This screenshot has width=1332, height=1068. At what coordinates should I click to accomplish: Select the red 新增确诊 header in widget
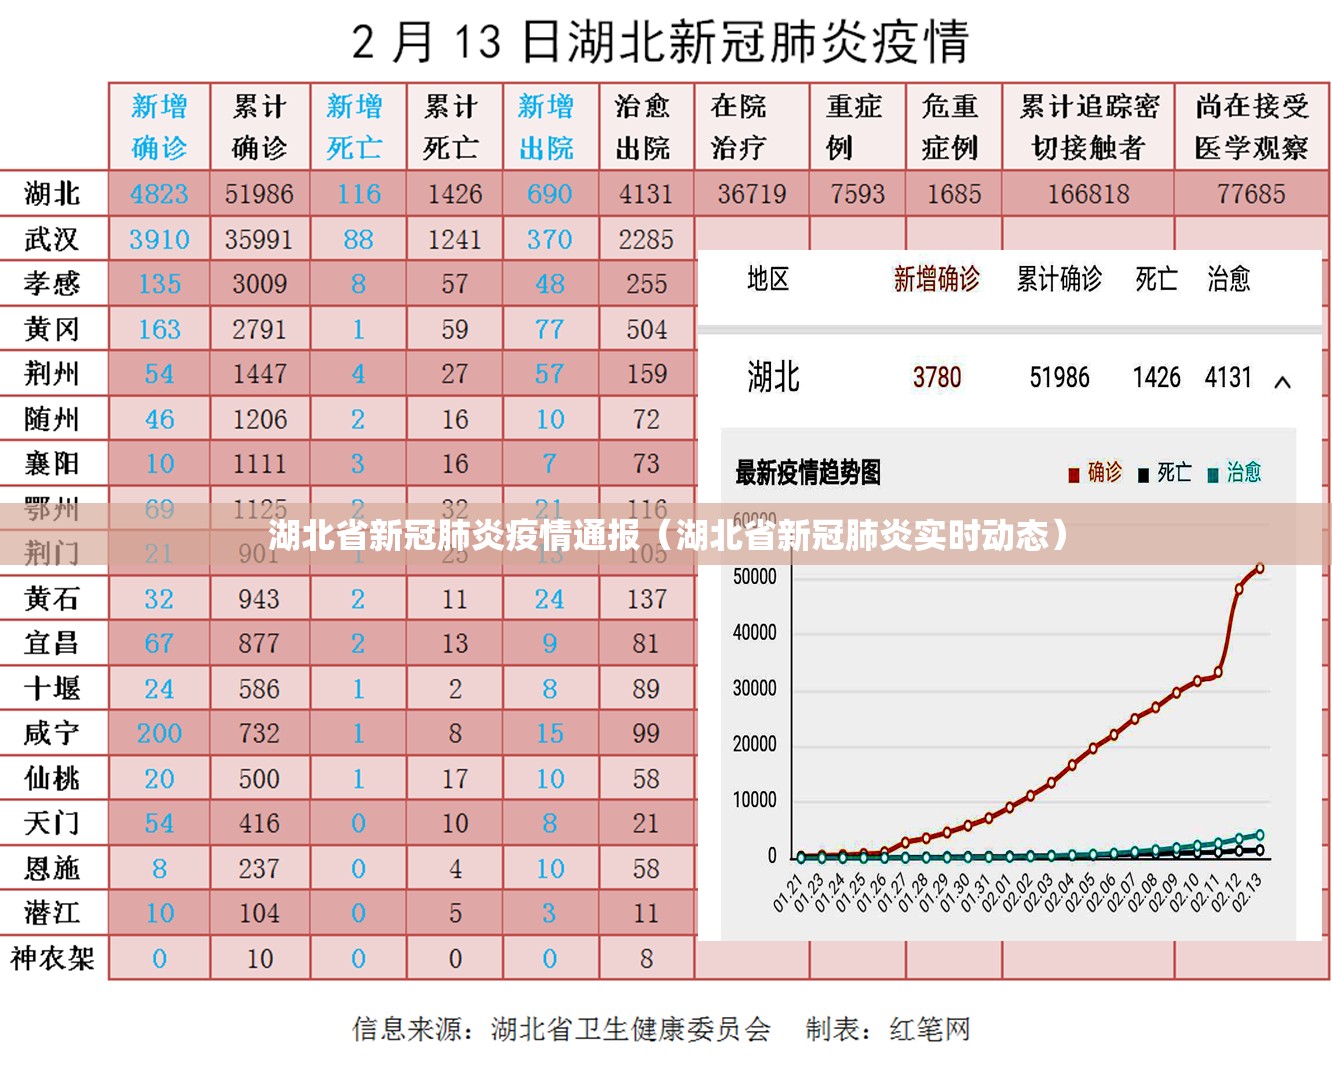936,279
